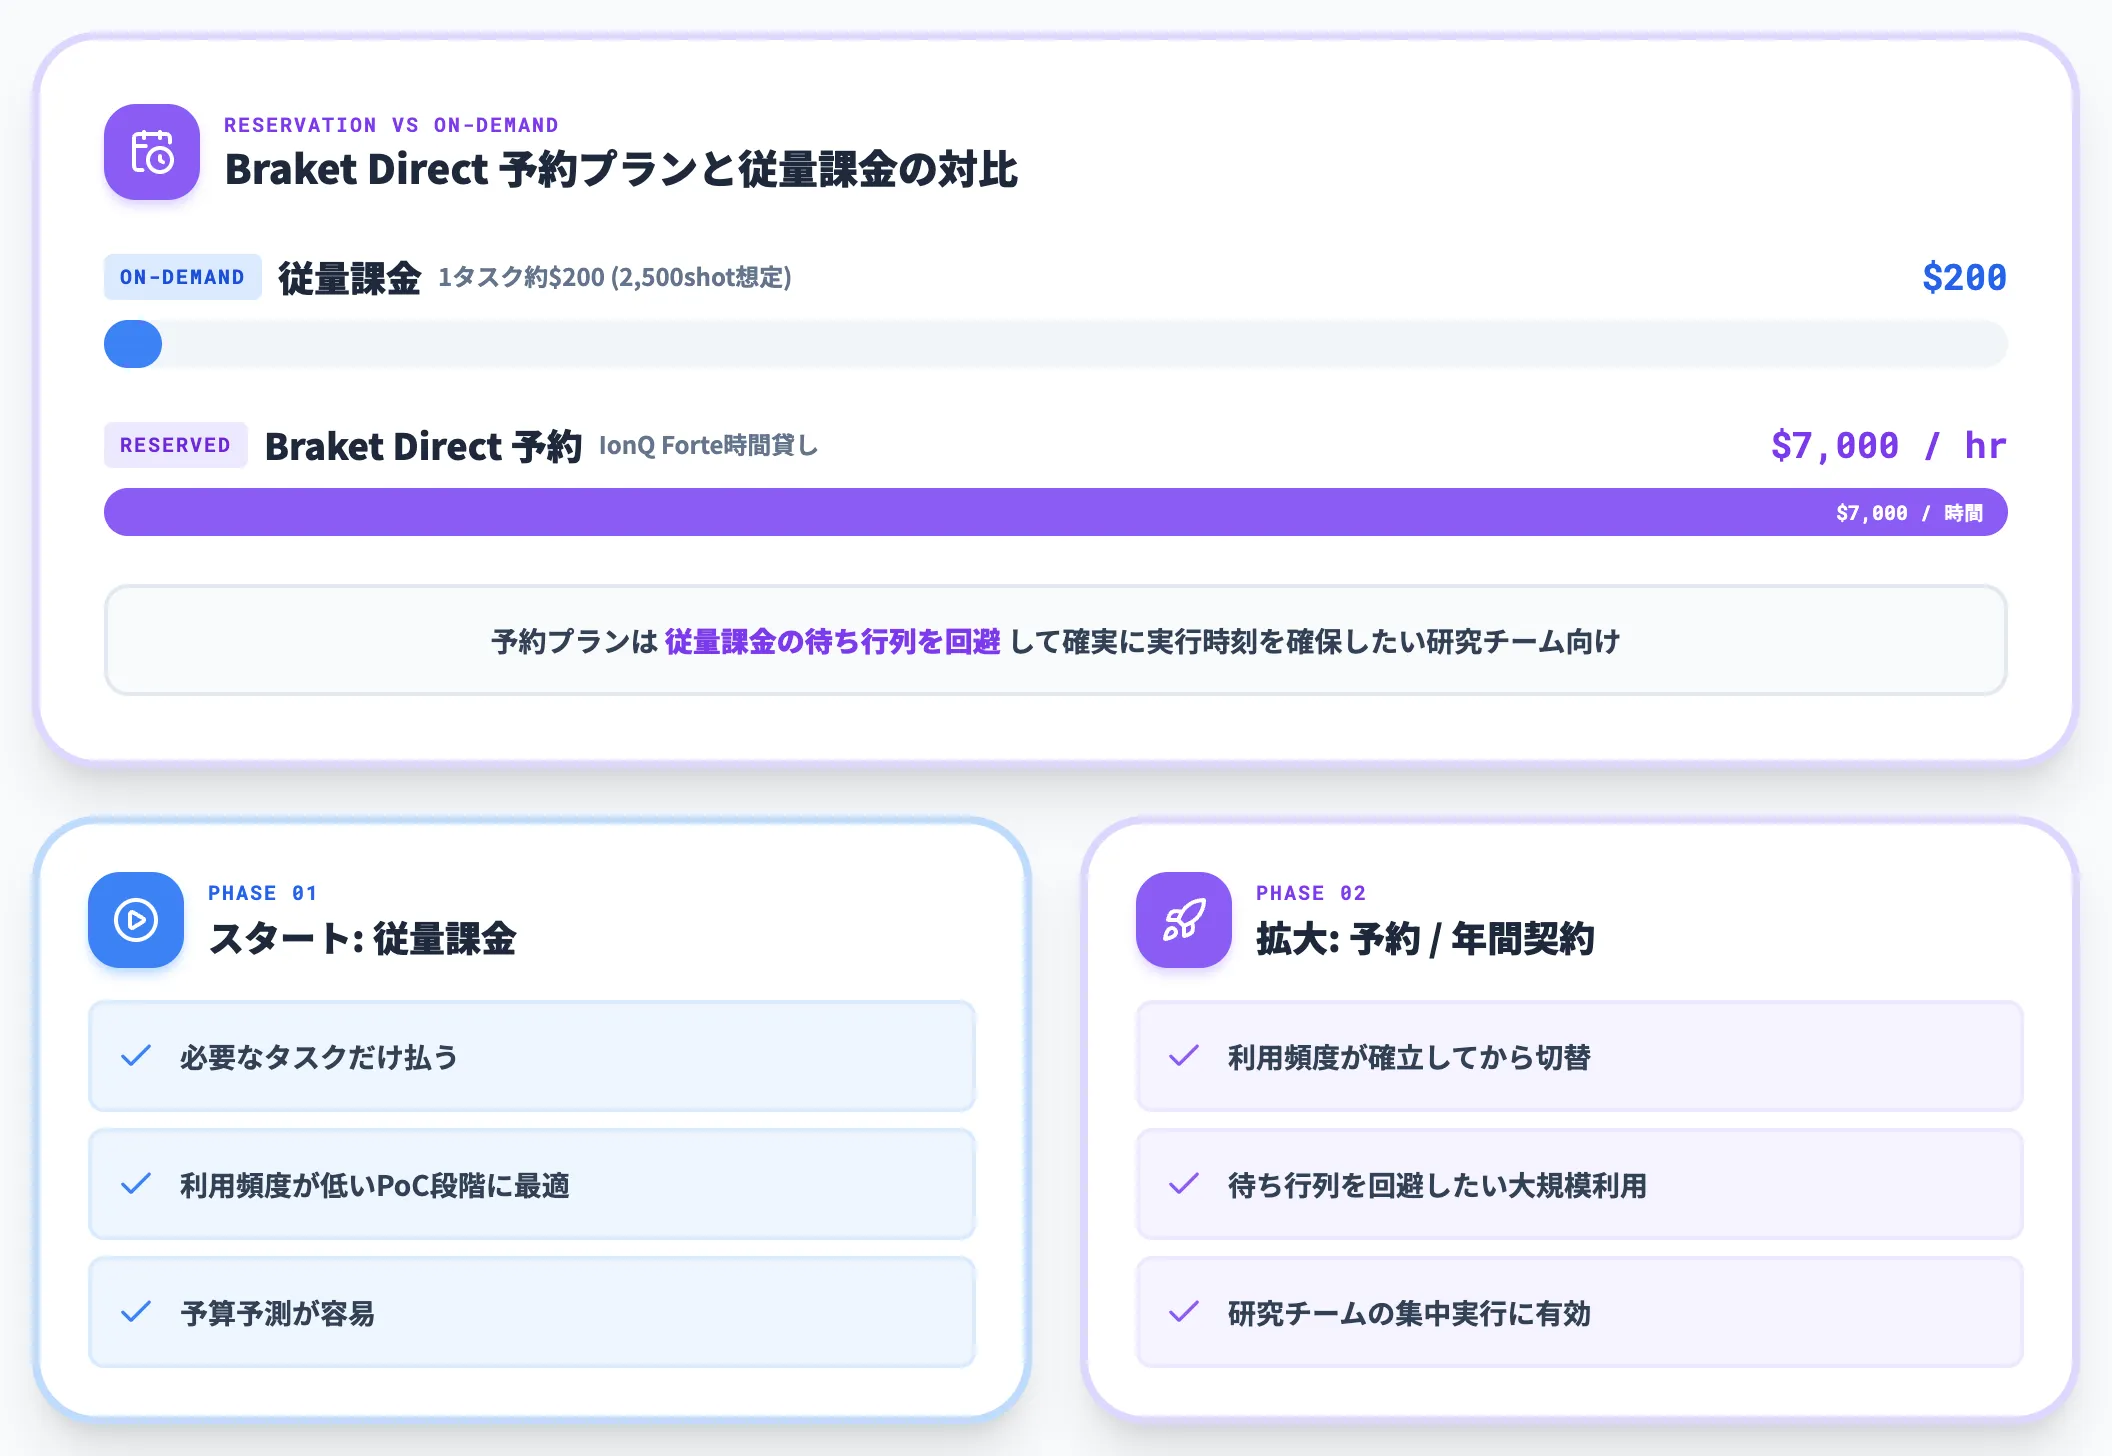Click checkmark beside 待ち行列を回避したい大規模利用
Viewport: 2112px width, 1456px height.
pos(1184,1184)
